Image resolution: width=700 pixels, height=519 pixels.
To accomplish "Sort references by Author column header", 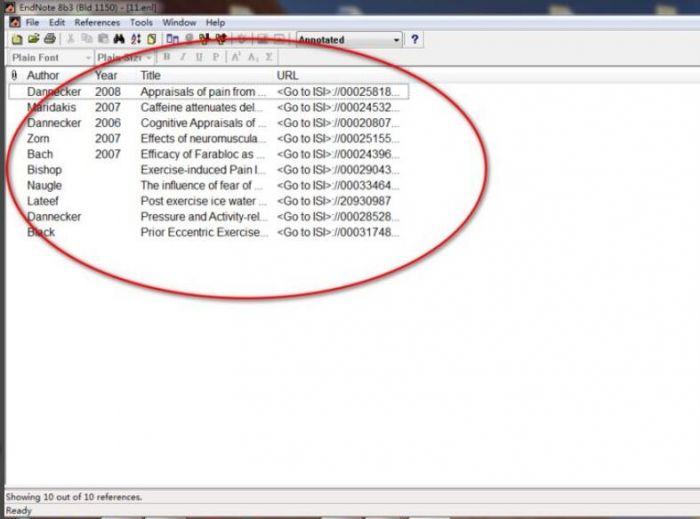I will (x=43, y=75).
